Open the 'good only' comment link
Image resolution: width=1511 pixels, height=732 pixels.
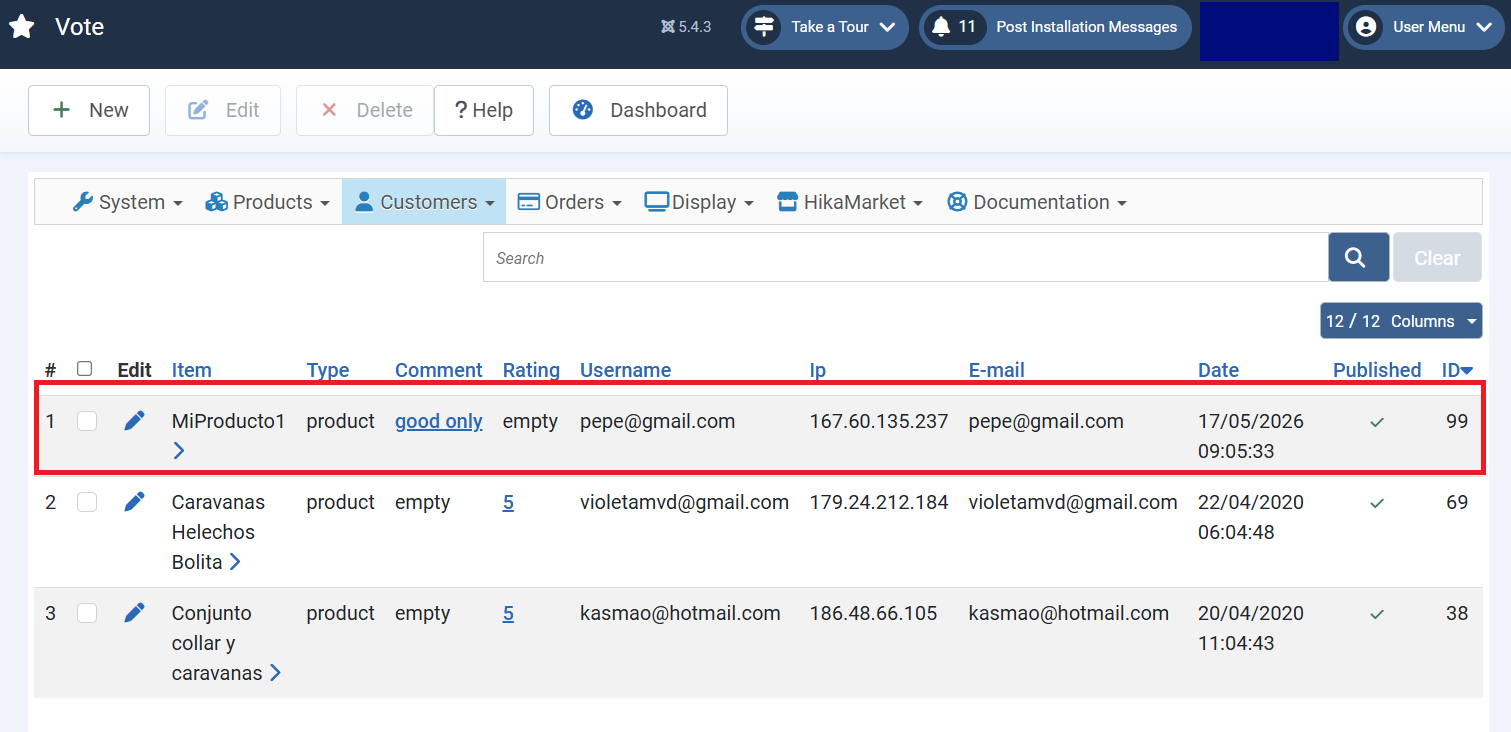(x=439, y=421)
